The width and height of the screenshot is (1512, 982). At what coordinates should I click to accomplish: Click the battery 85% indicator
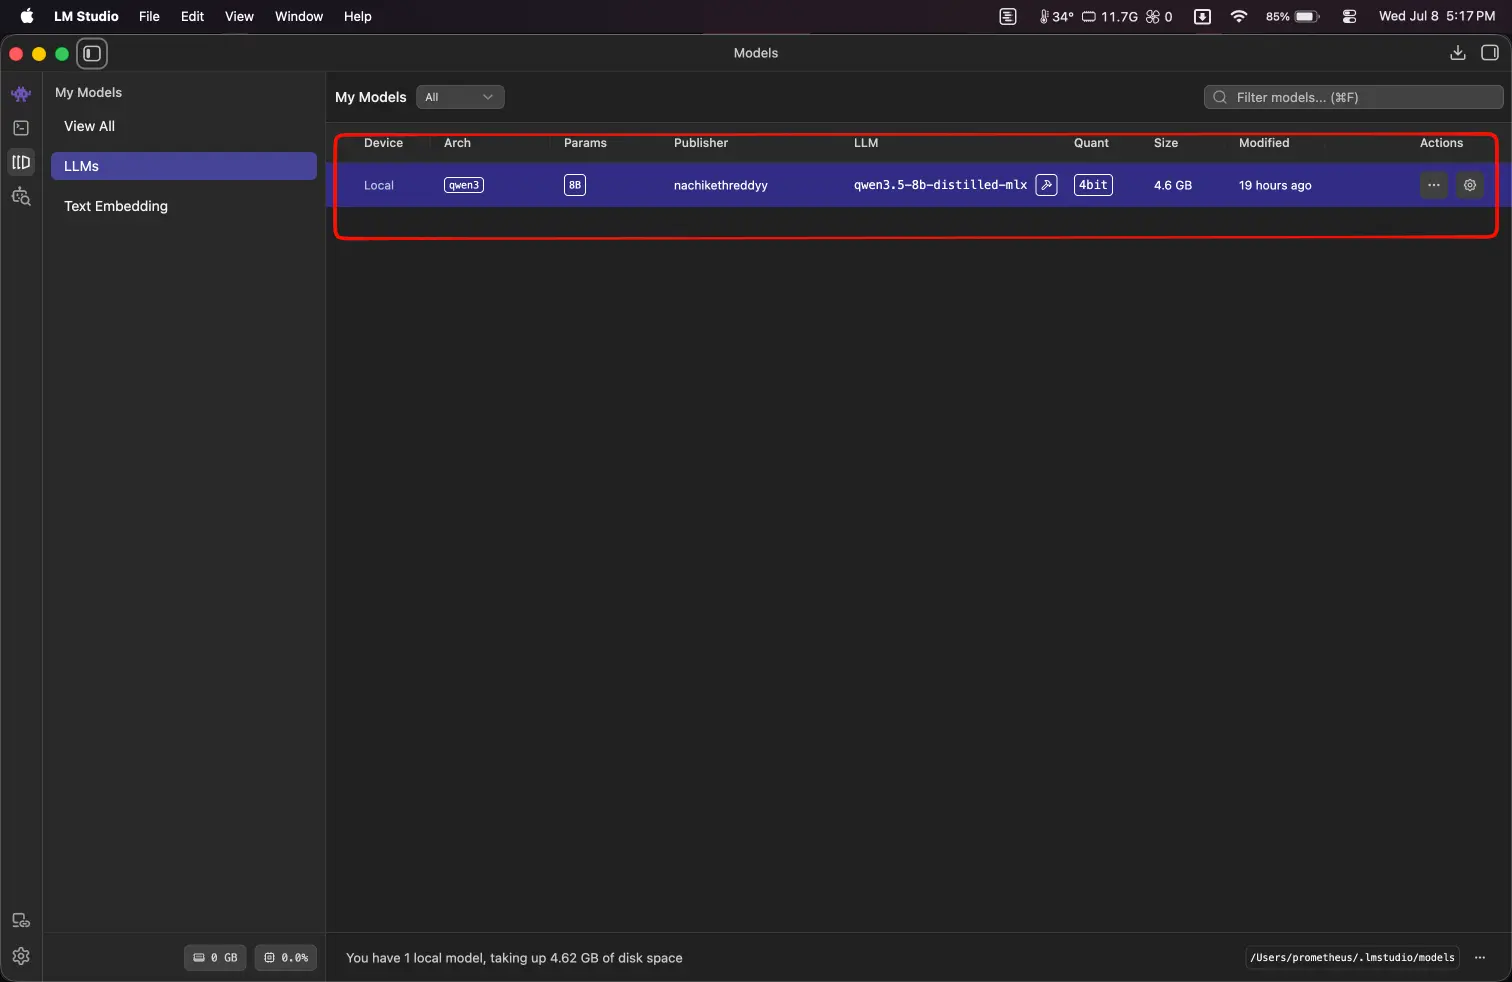pos(1292,16)
